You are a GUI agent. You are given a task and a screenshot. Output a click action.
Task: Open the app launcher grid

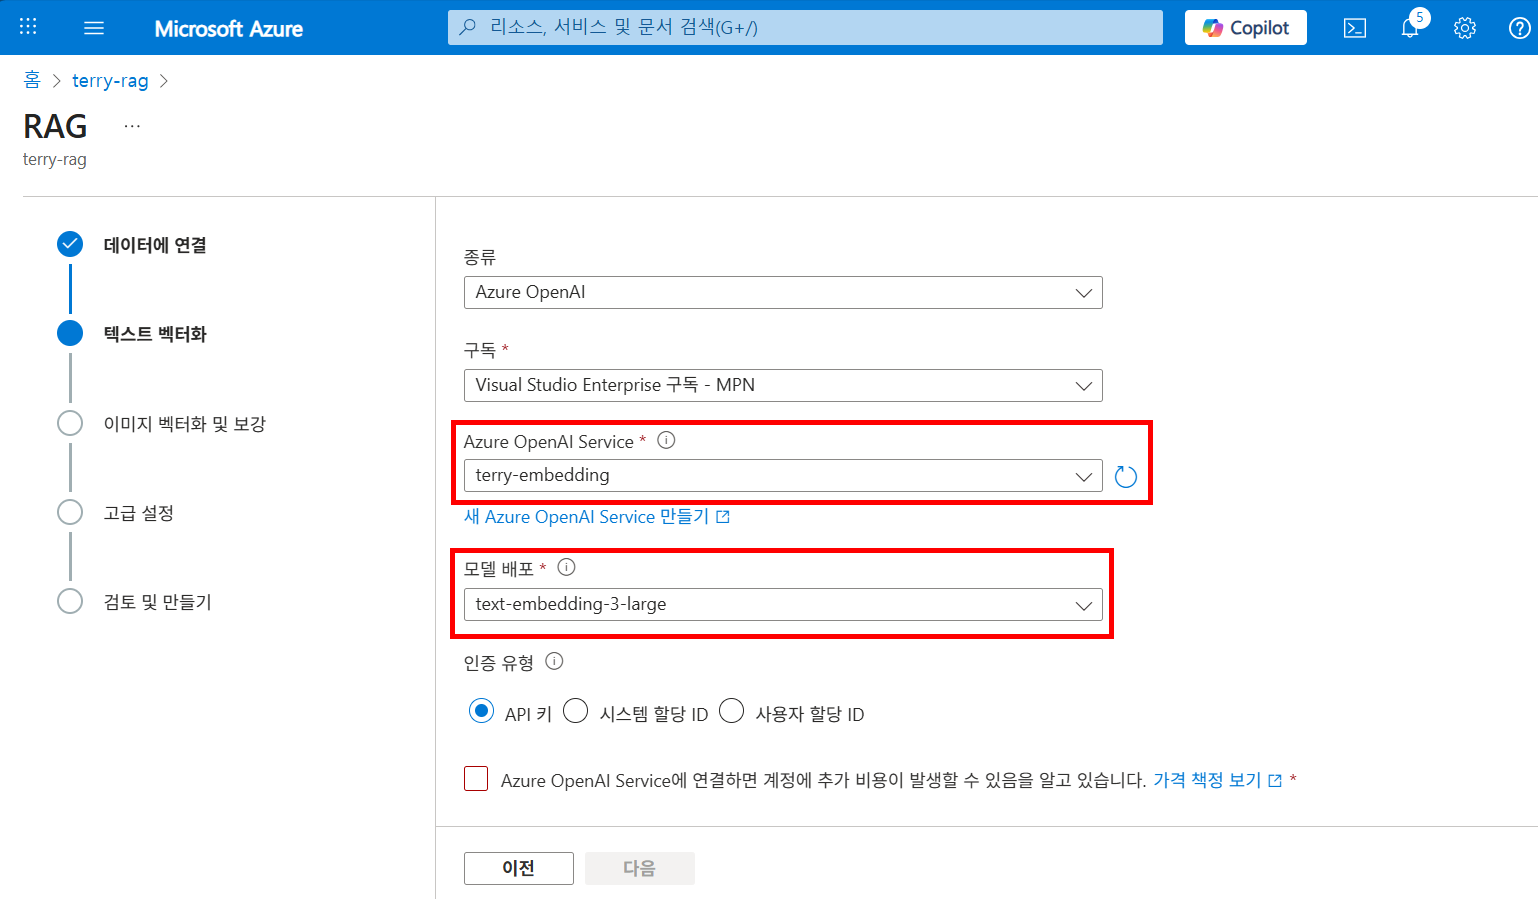(27, 27)
